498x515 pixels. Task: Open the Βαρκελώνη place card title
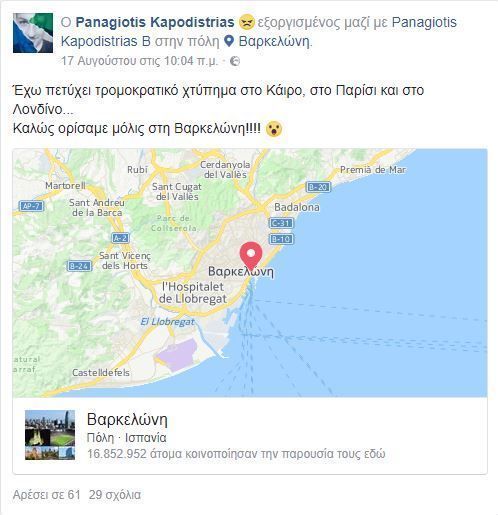click(x=127, y=420)
